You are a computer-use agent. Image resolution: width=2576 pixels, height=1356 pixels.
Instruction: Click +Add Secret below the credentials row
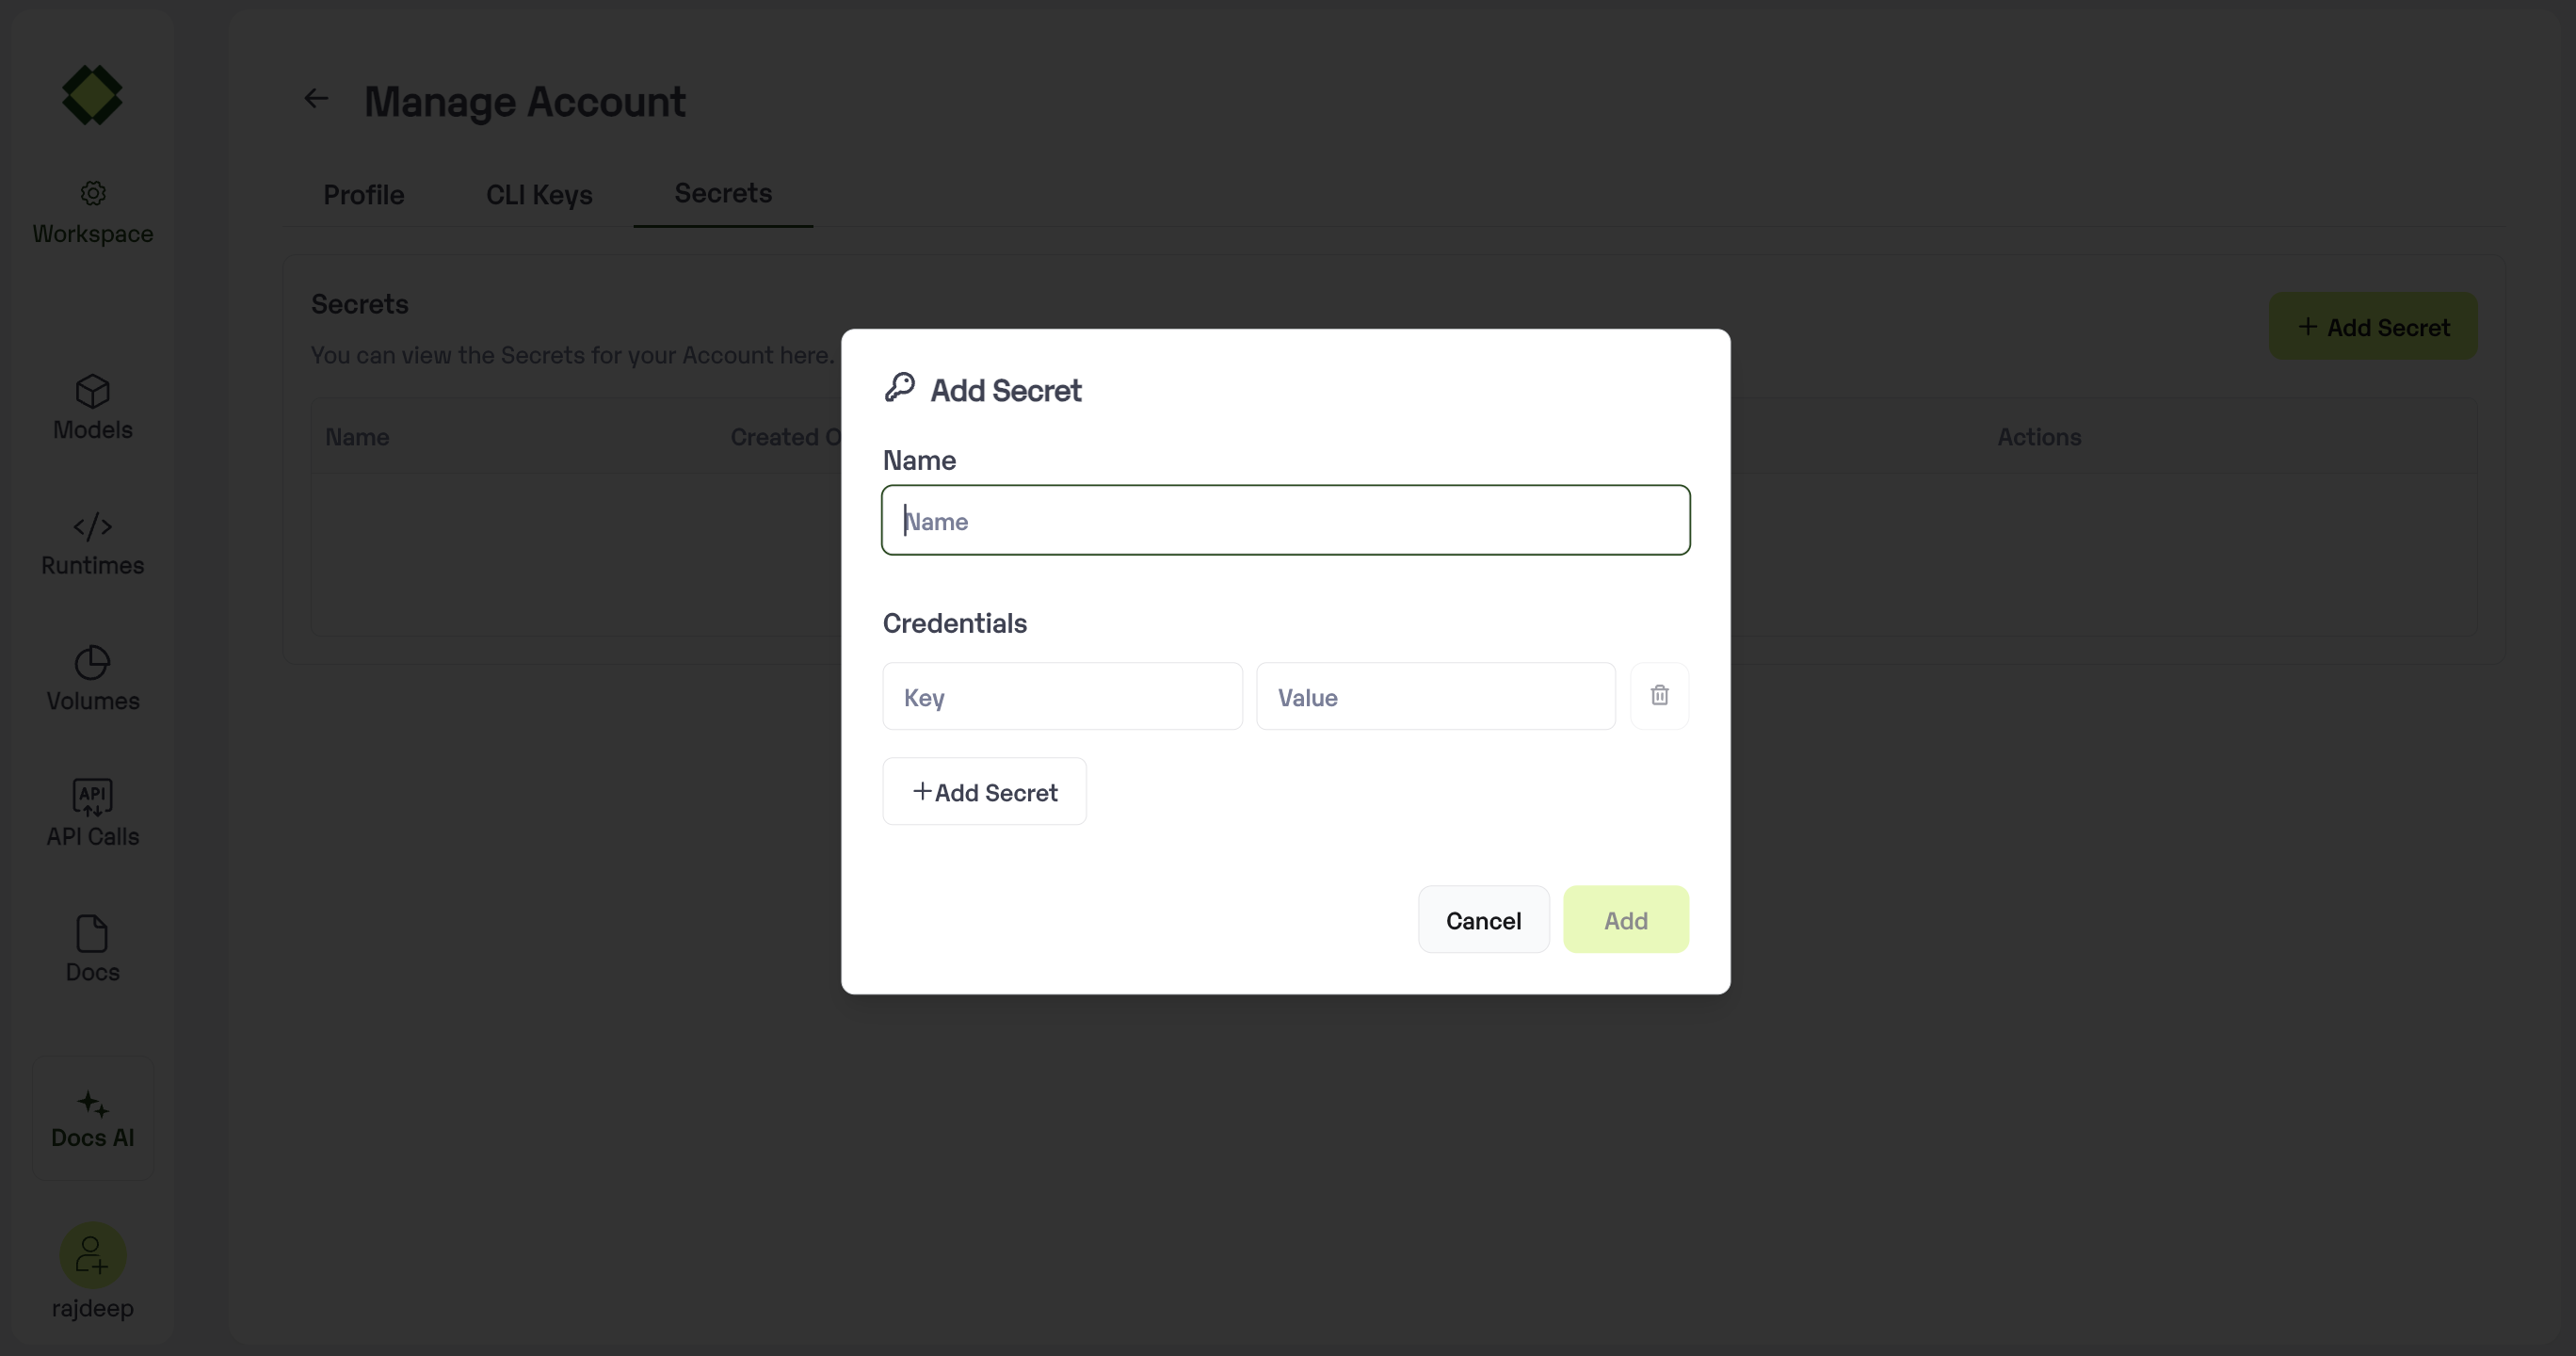tap(984, 792)
